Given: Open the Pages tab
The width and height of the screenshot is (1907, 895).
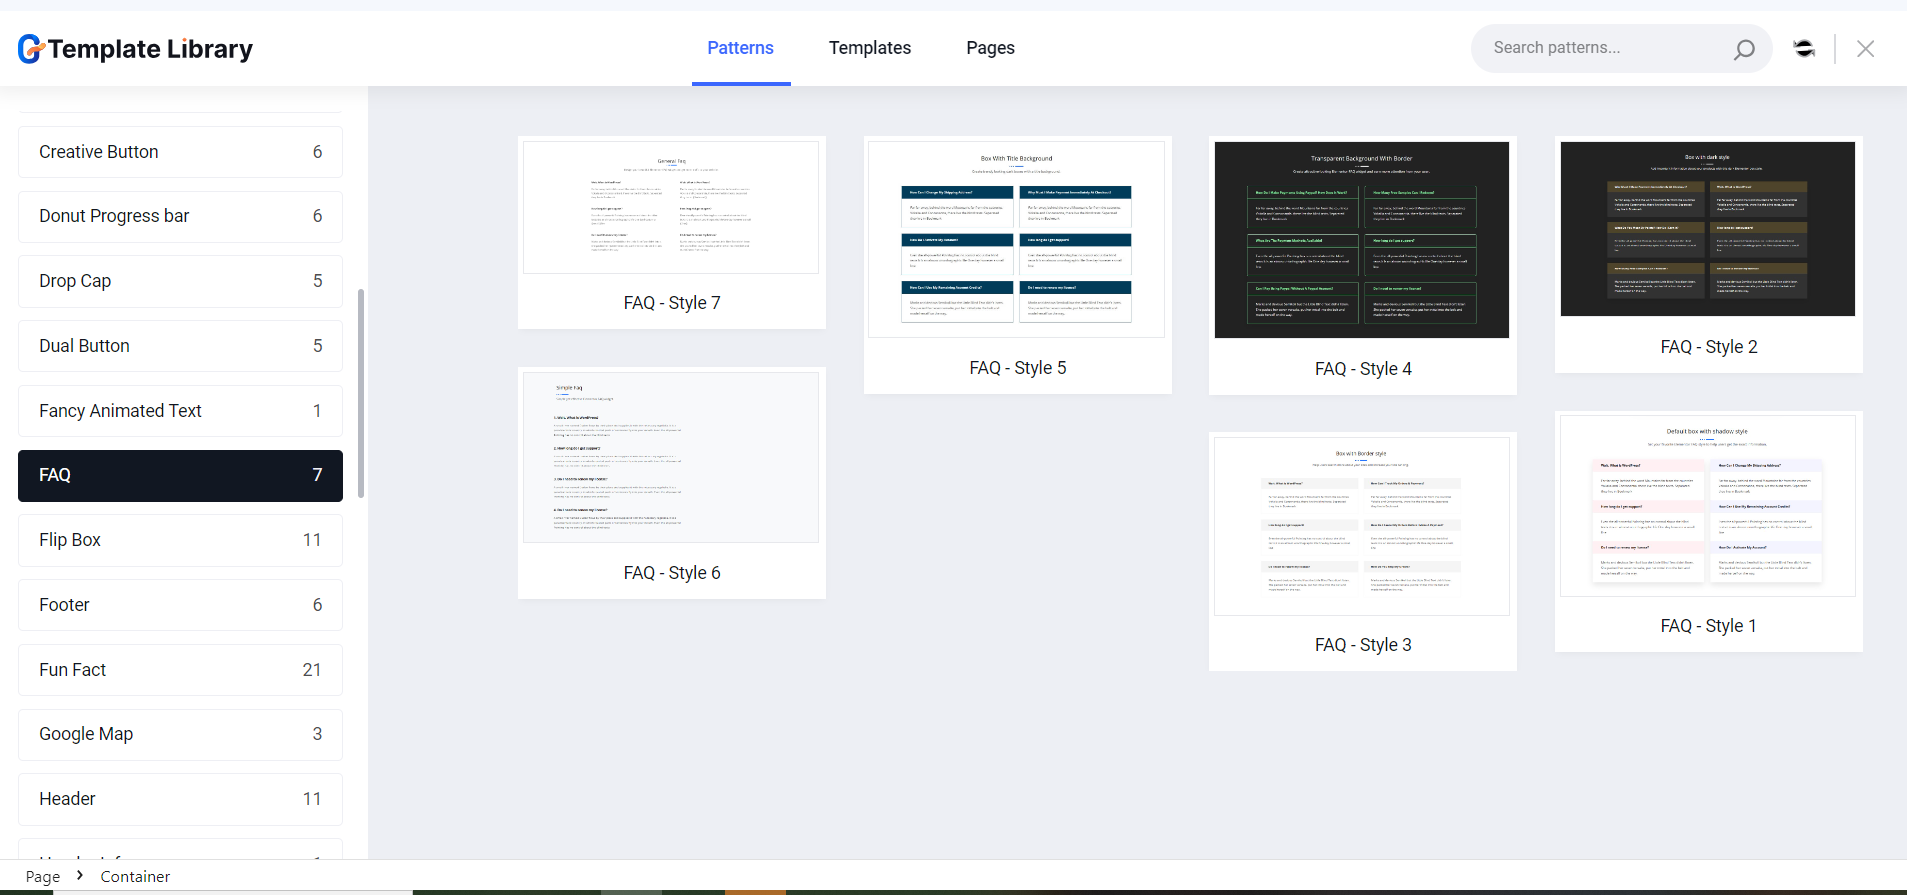Looking at the screenshot, I should click(990, 48).
